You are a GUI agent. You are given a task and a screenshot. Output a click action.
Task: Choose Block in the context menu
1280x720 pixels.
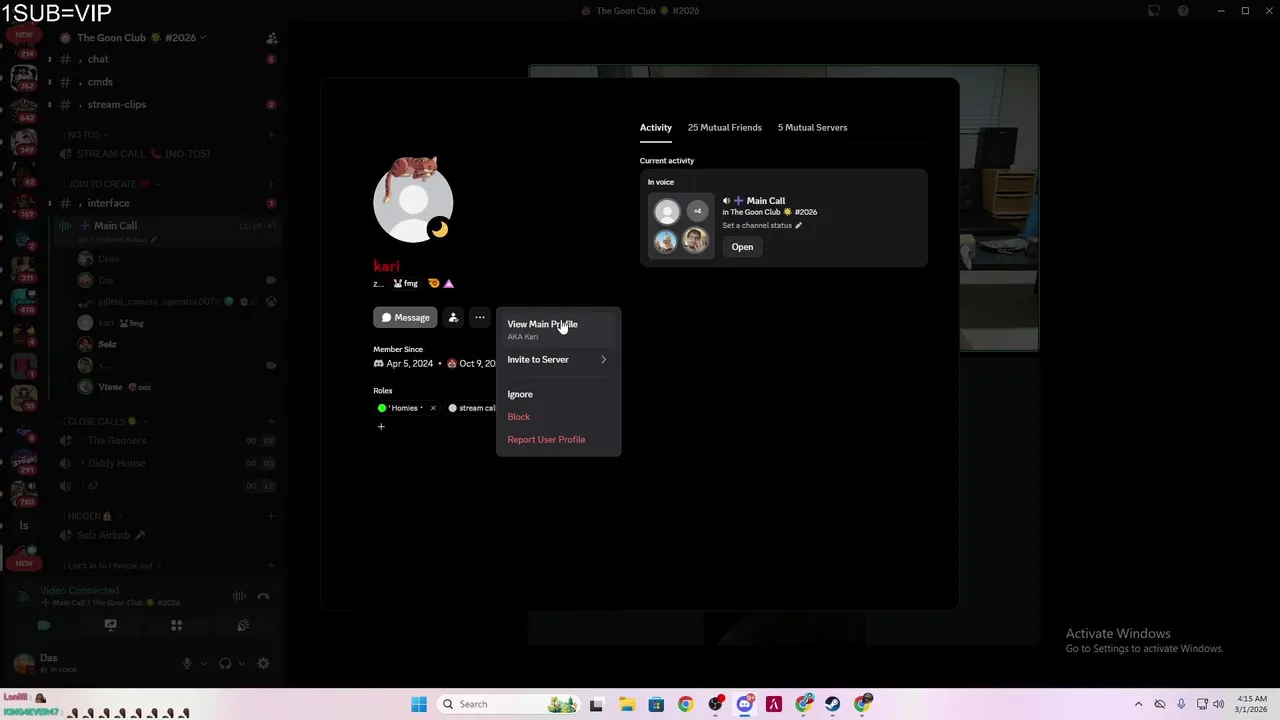(x=558, y=417)
